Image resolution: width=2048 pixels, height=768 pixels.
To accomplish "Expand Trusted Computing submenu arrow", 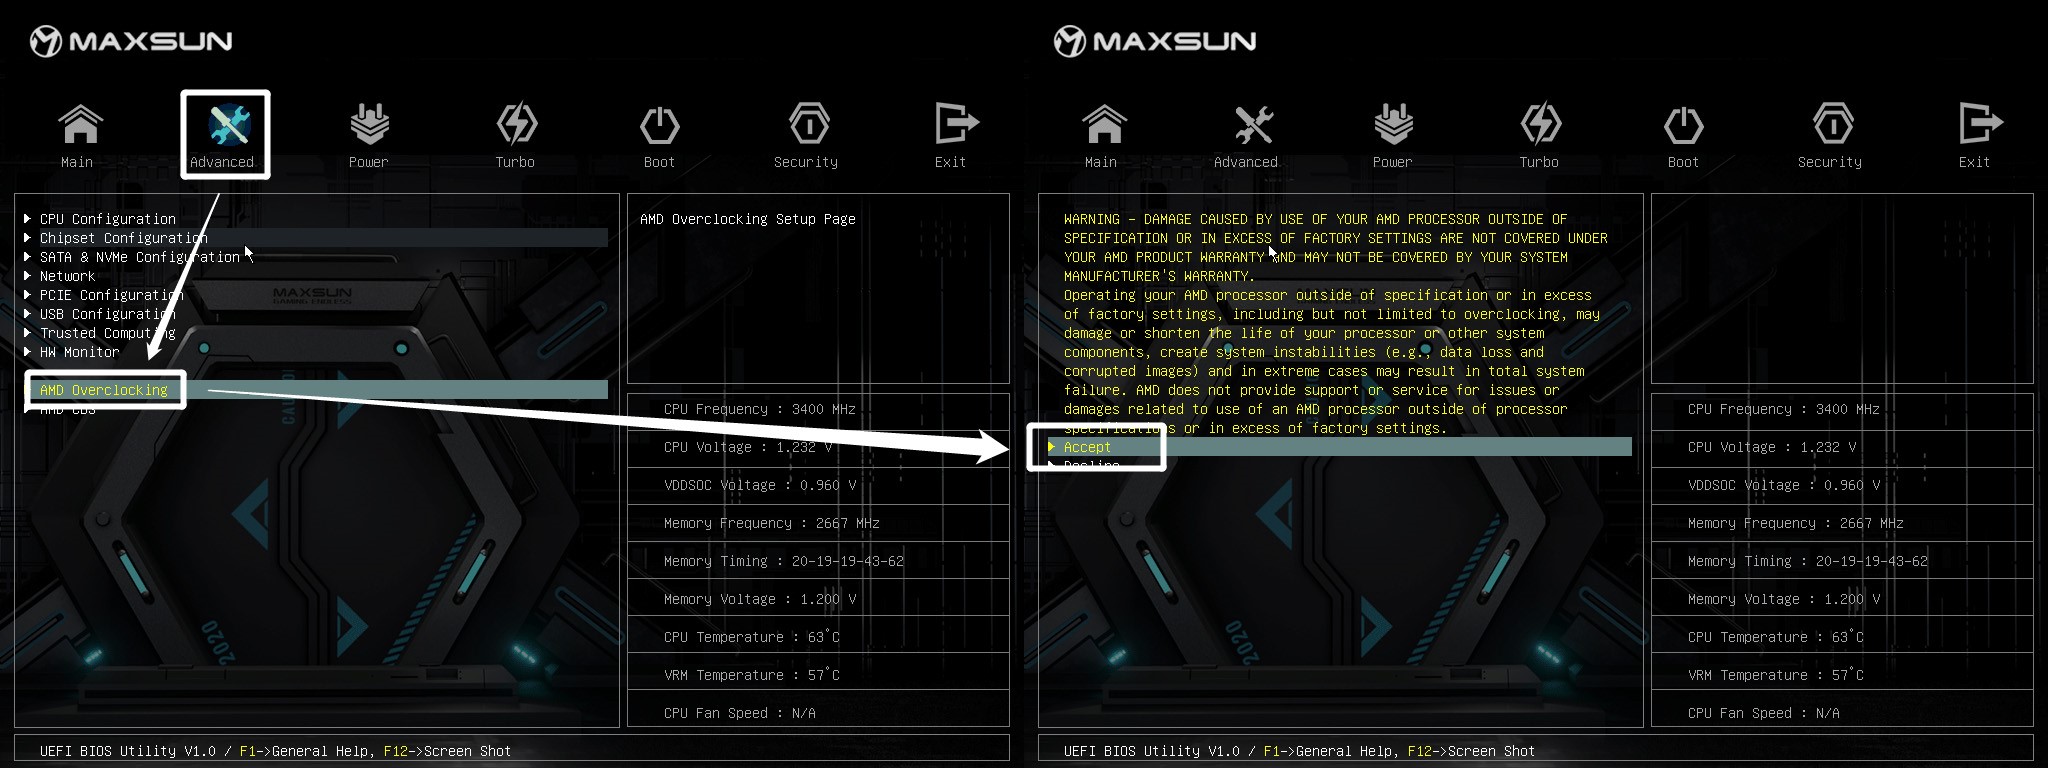I will (27, 332).
